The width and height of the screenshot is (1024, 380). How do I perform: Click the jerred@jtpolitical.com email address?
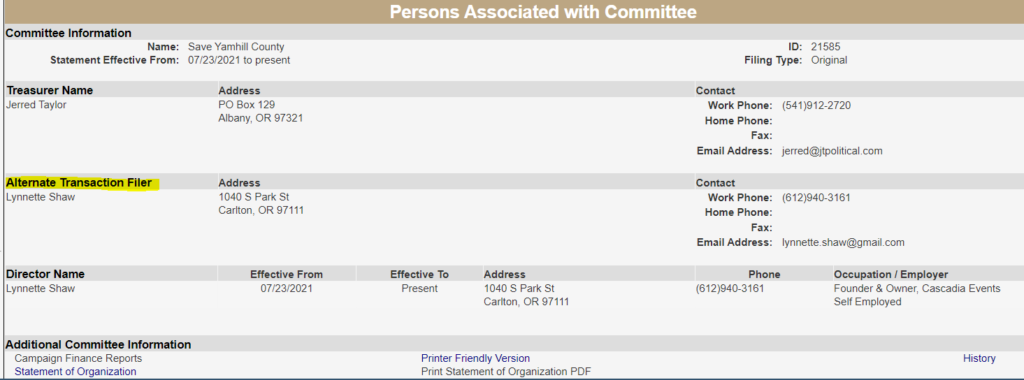click(832, 151)
